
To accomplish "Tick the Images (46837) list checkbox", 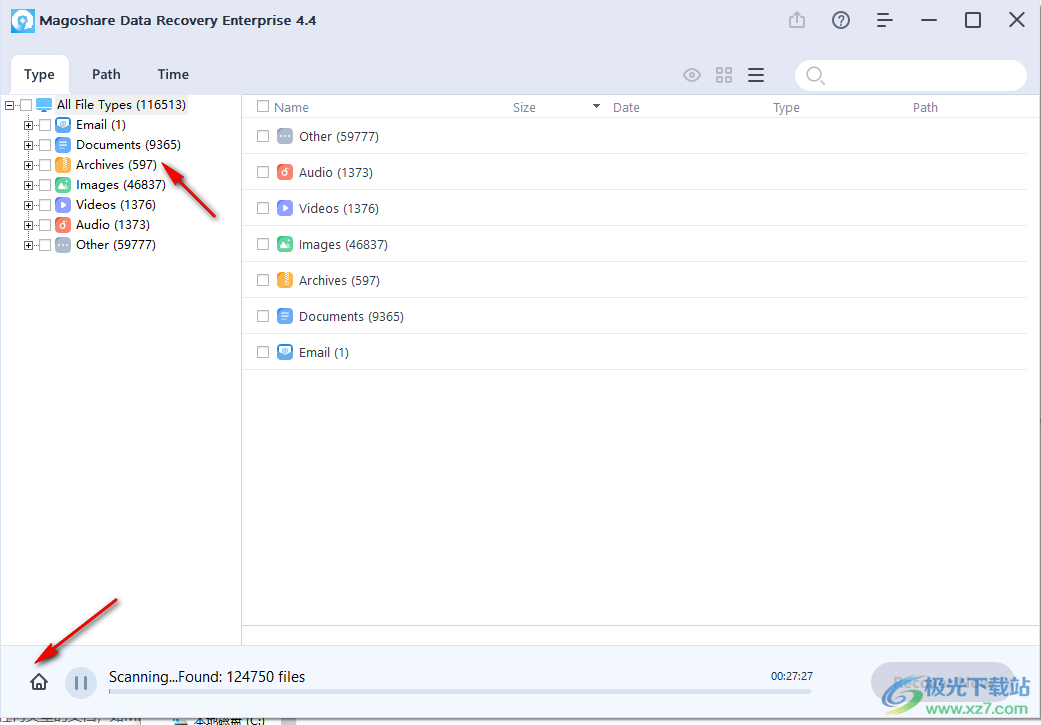I will [263, 244].
